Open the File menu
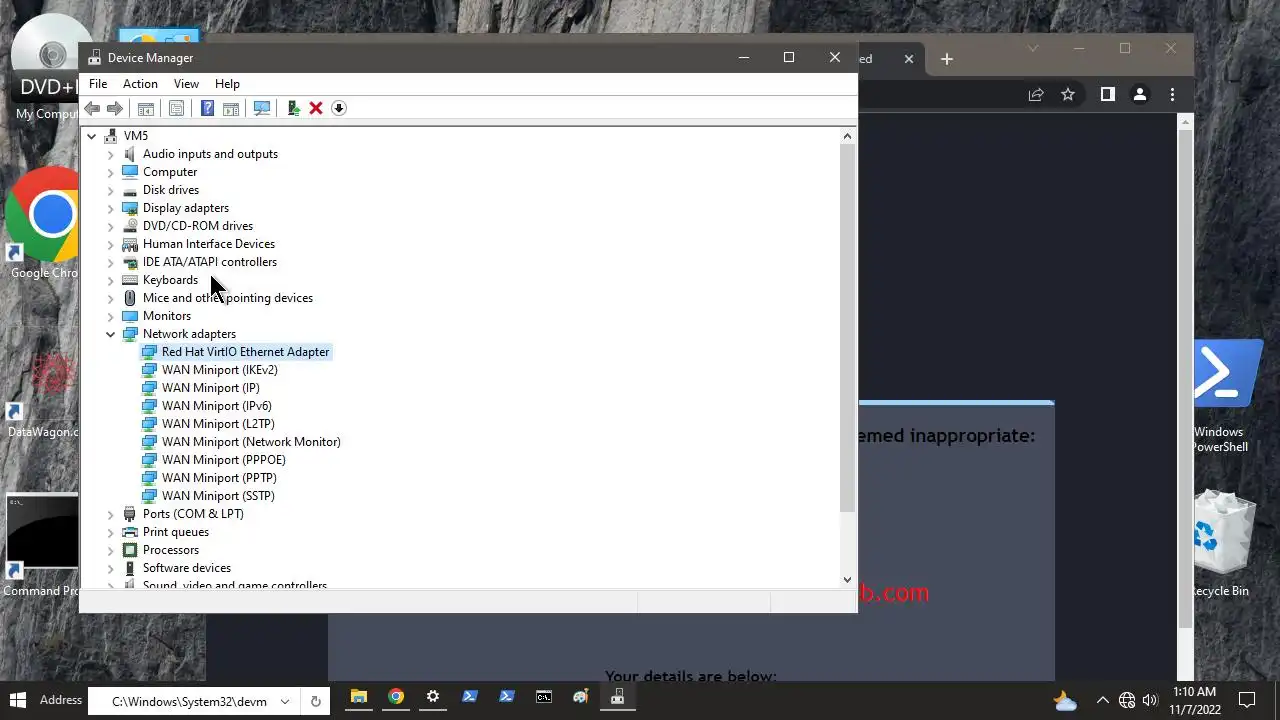This screenshot has height=720, width=1280. click(x=98, y=84)
